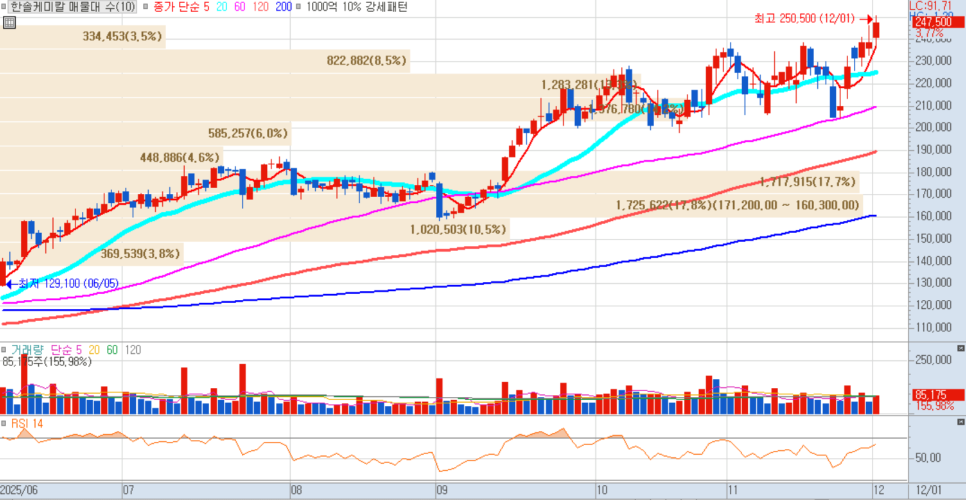Click the 3.77% change readout

(x=928, y=33)
